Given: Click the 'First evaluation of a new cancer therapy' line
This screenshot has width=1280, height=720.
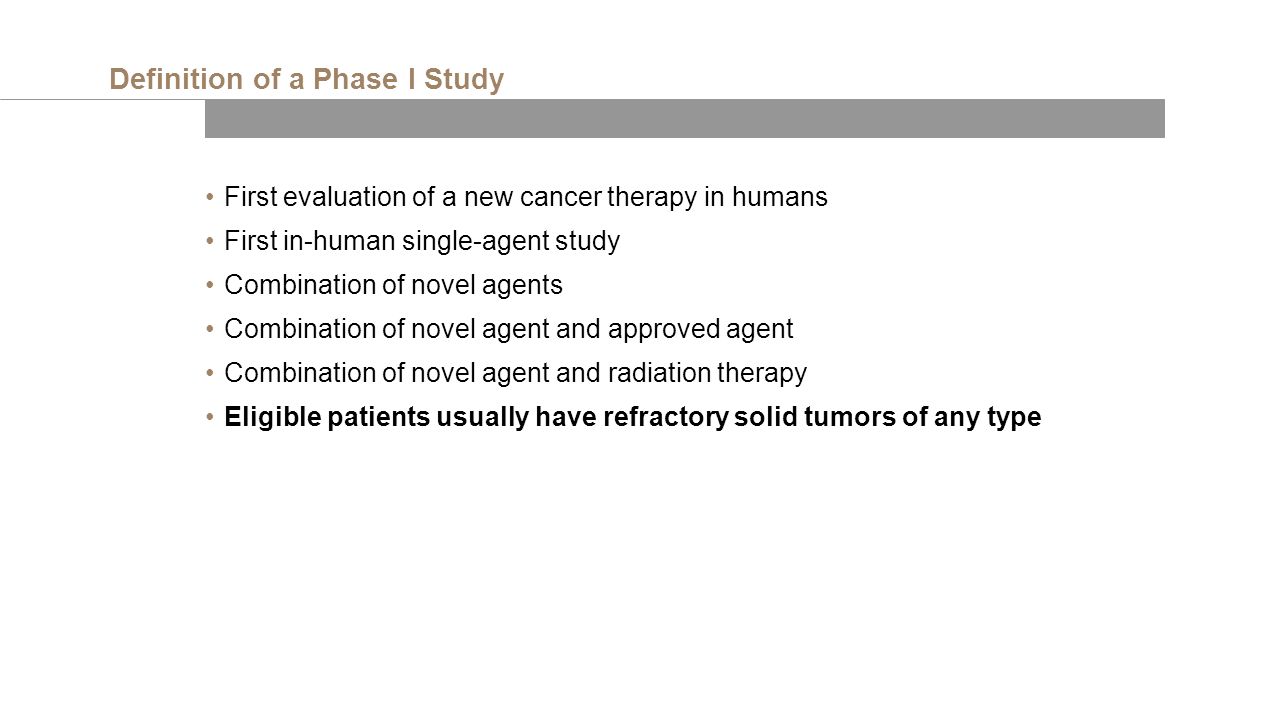Looking at the screenshot, I should (526, 198).
